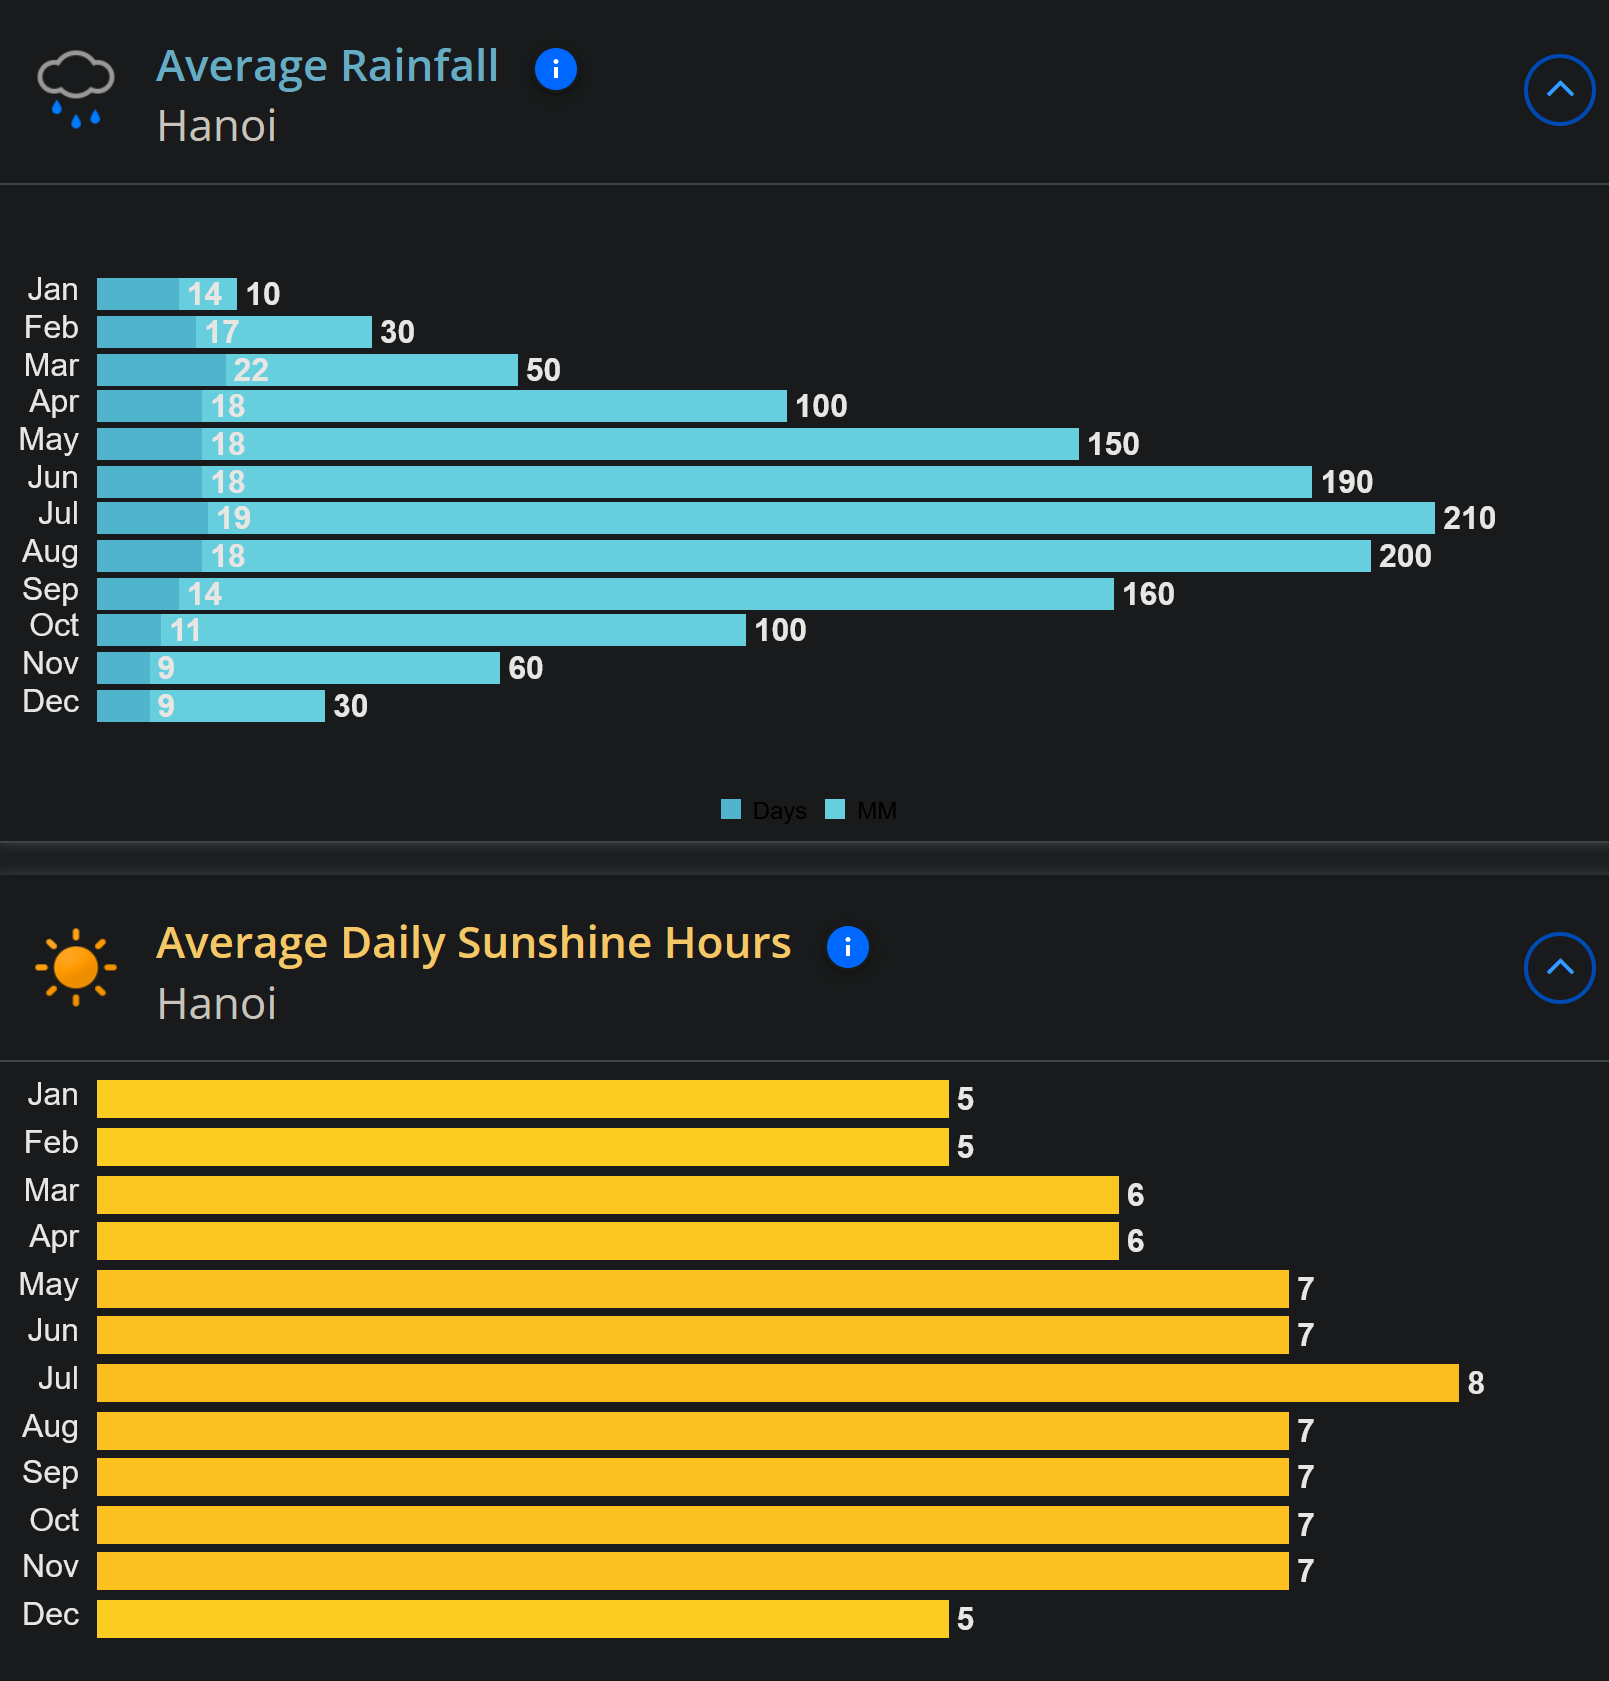The width and height of the screenshot is (1609, 1681).
Task: Toggle the MM series legend label
Action: (876, 810)
